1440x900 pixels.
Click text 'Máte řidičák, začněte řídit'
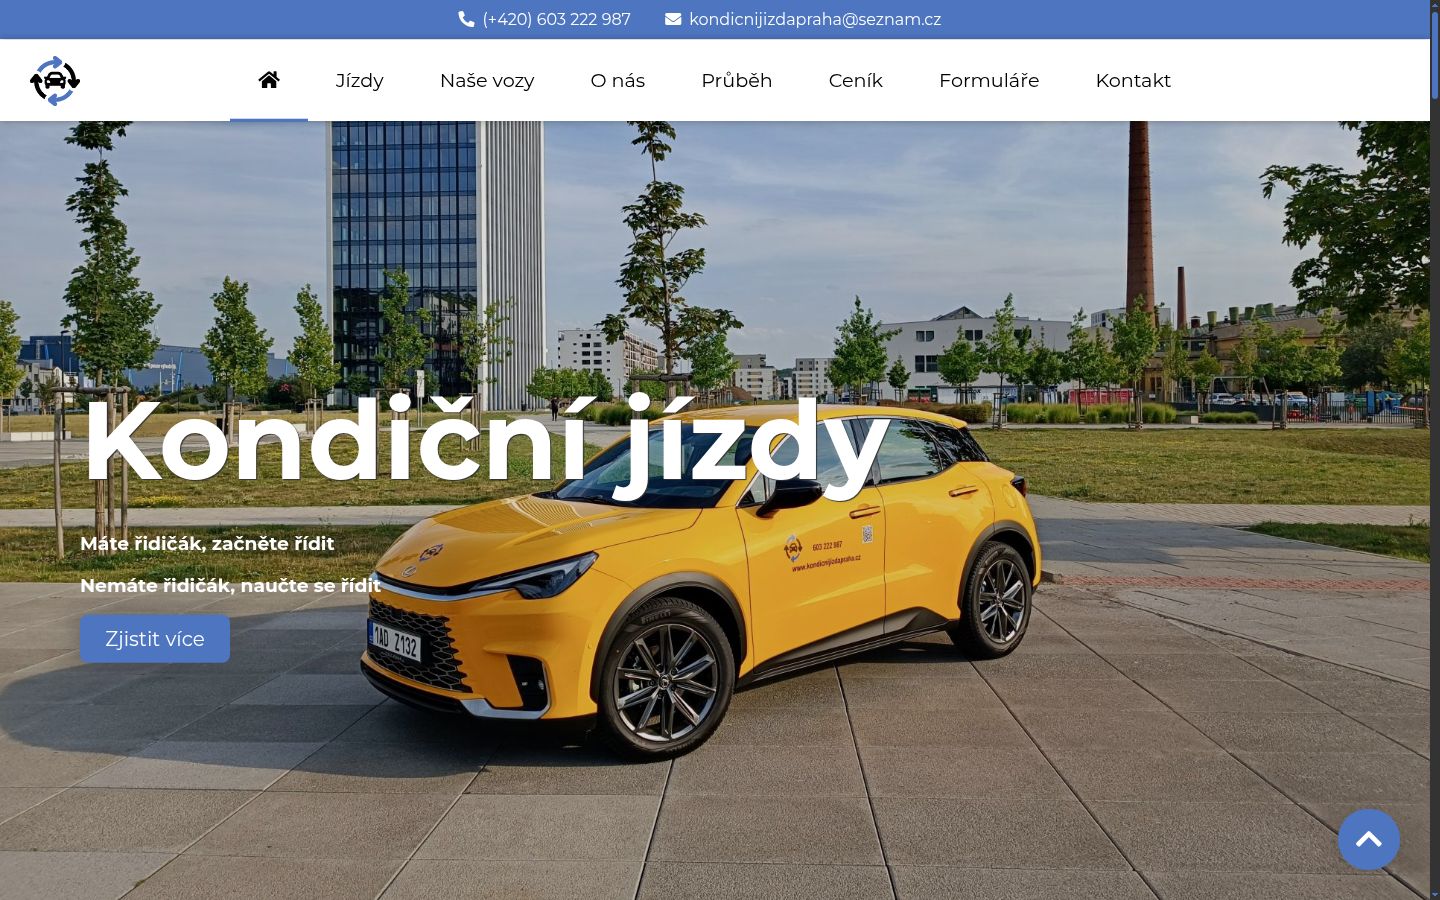(x=207, y=543)
